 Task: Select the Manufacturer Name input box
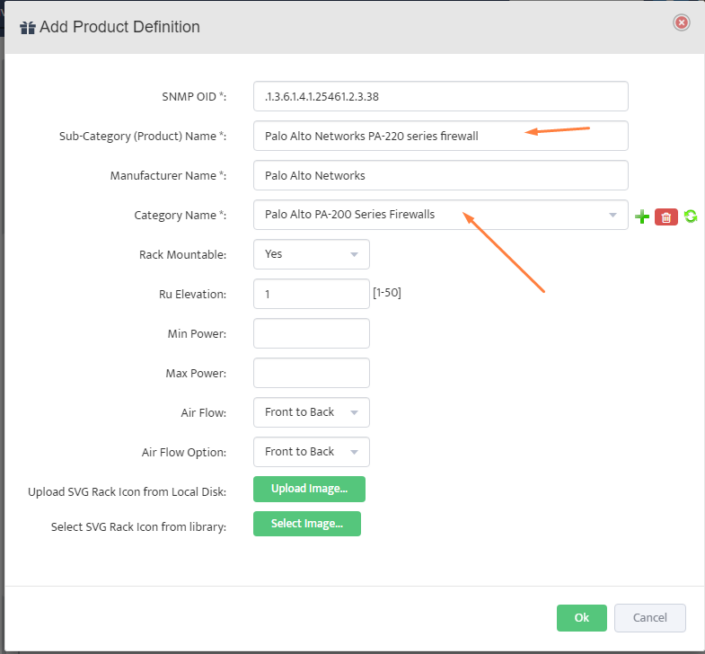[x=440, y=175]
